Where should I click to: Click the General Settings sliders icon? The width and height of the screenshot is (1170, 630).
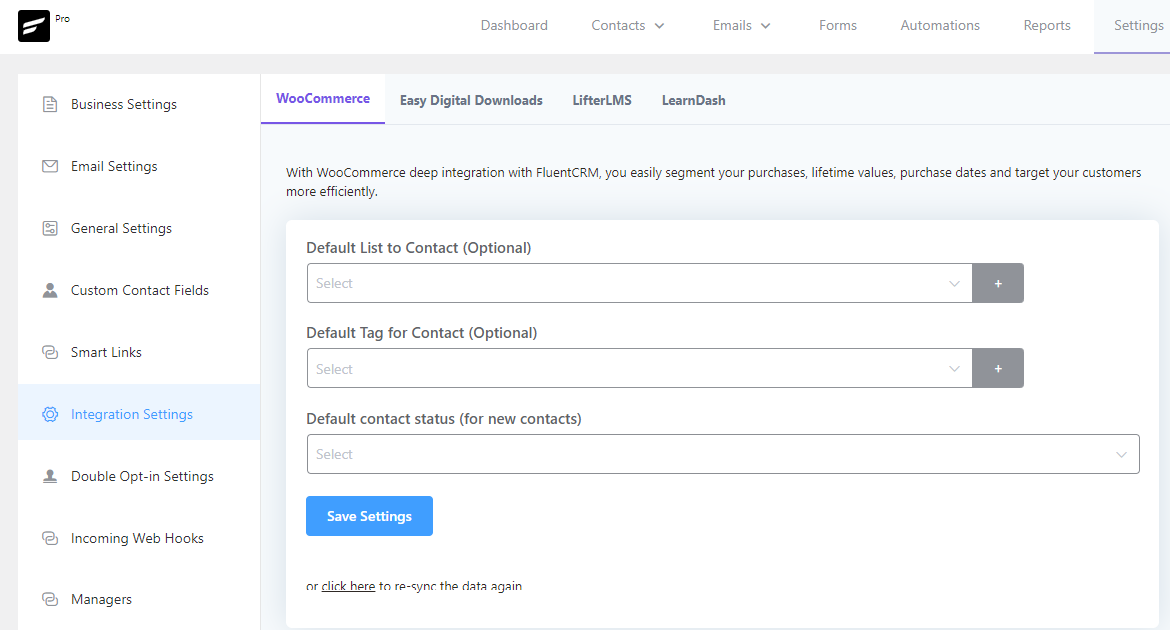pos(50,228)
